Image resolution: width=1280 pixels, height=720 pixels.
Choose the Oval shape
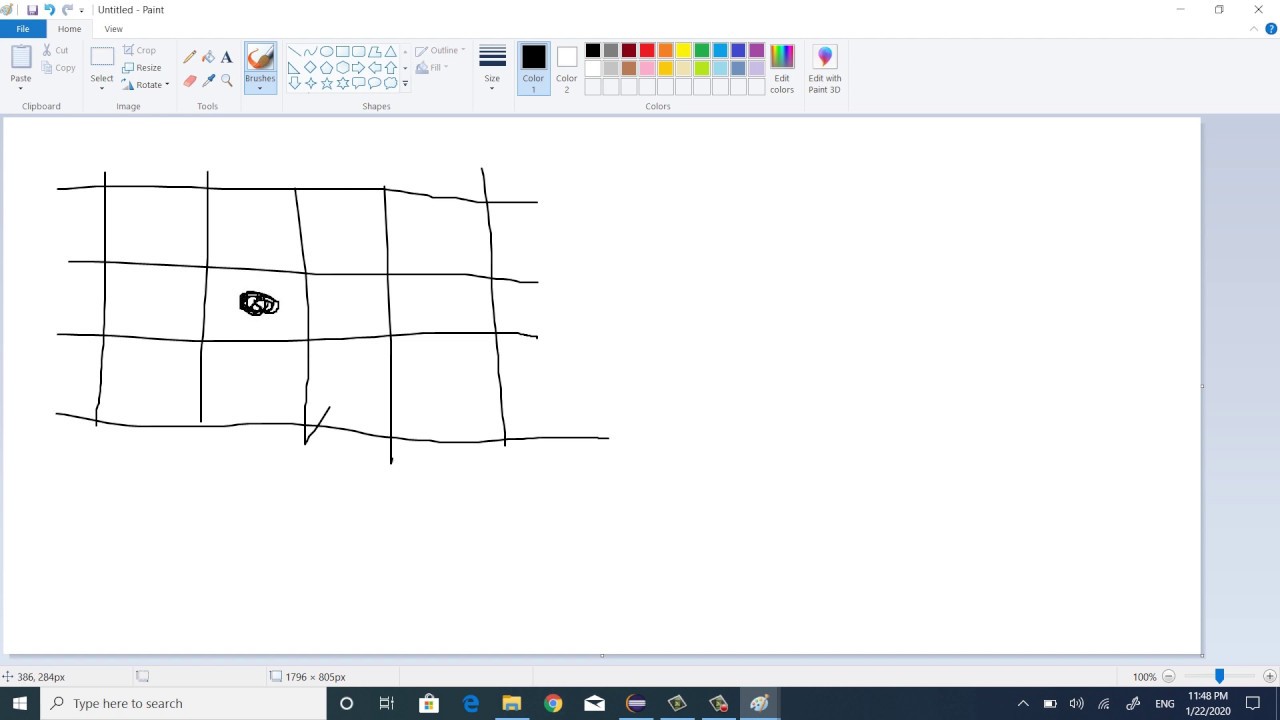pyautogui.click(x=326, y=52)
